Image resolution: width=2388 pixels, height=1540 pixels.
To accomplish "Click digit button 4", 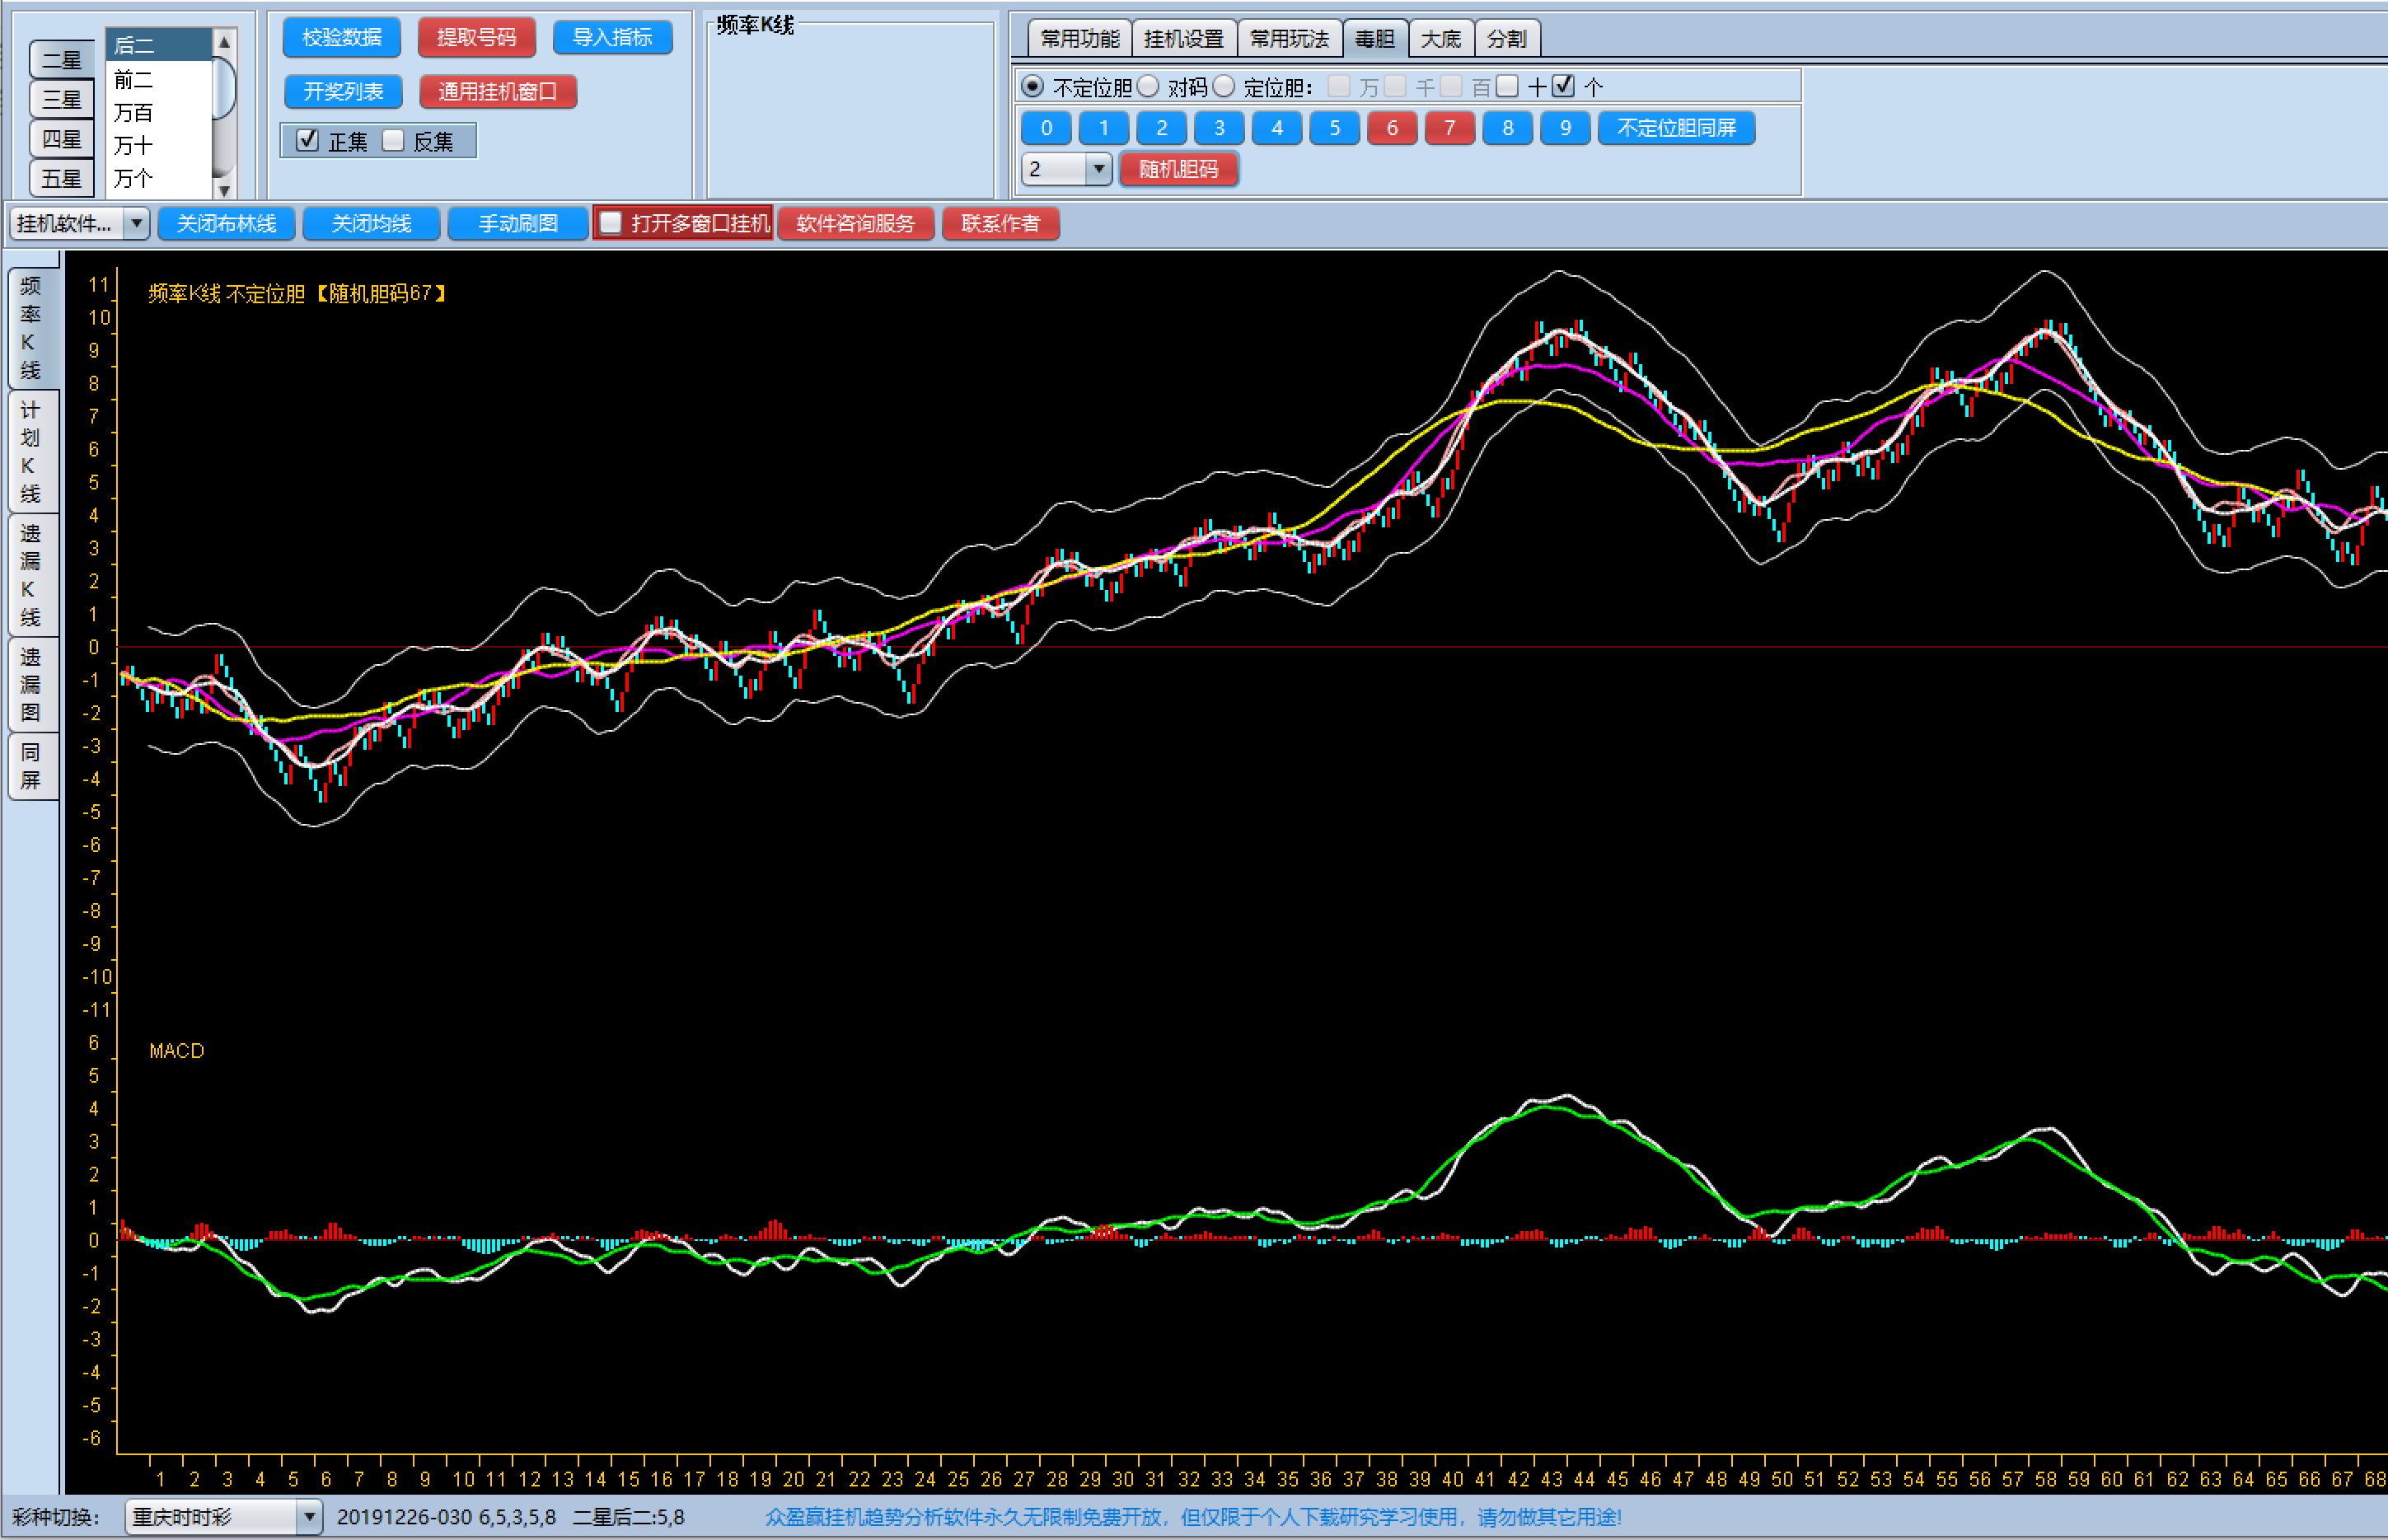I will 1277,128.
